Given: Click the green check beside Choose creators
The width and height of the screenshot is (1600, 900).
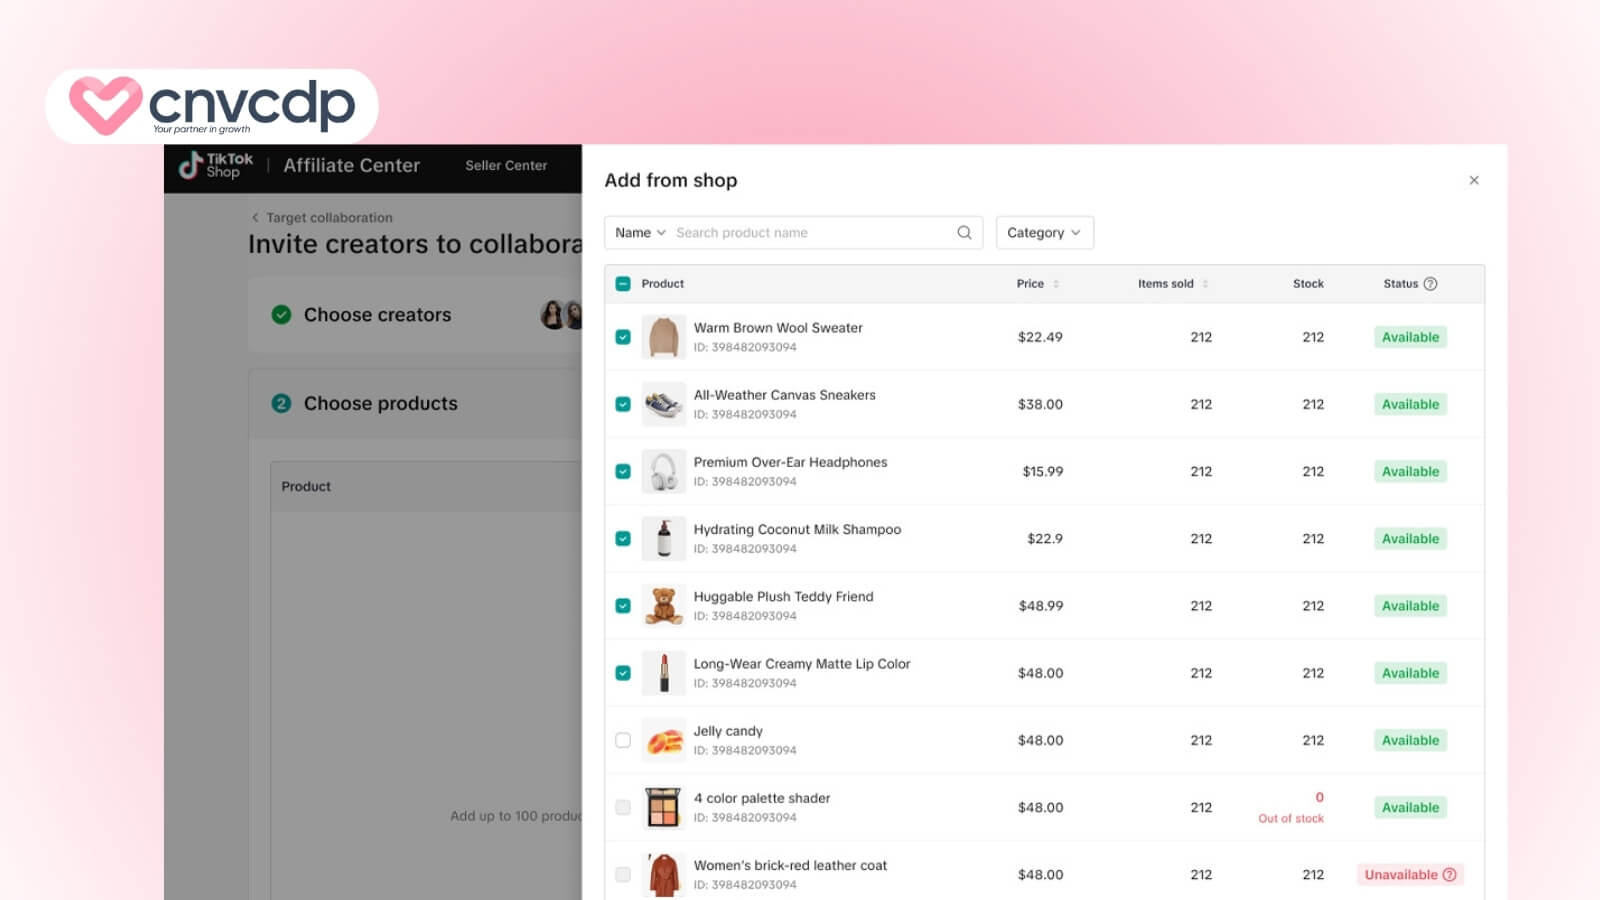Looking at the screenshot, I should (x=281, y=315).
